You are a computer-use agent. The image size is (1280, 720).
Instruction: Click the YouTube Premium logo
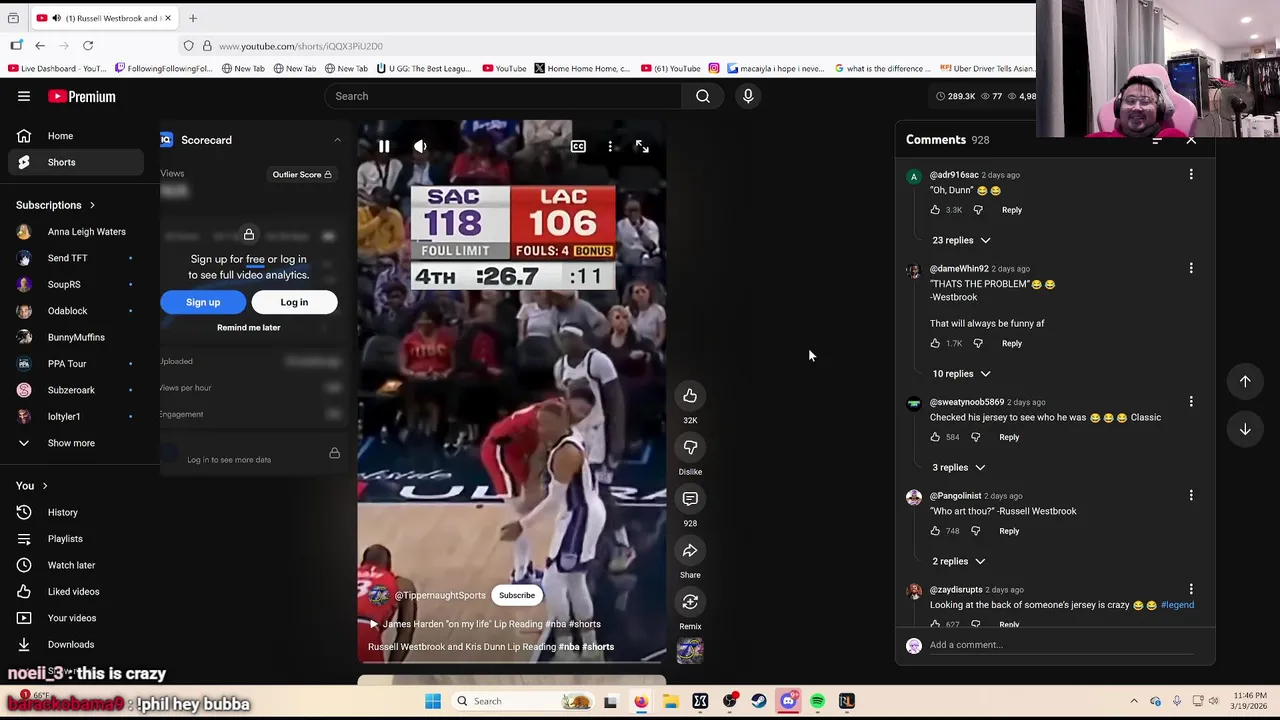point(82,96)
